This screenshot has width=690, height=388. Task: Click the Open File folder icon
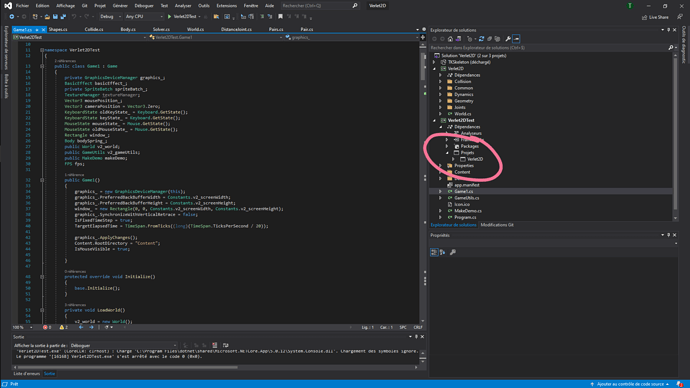[47, 17]
